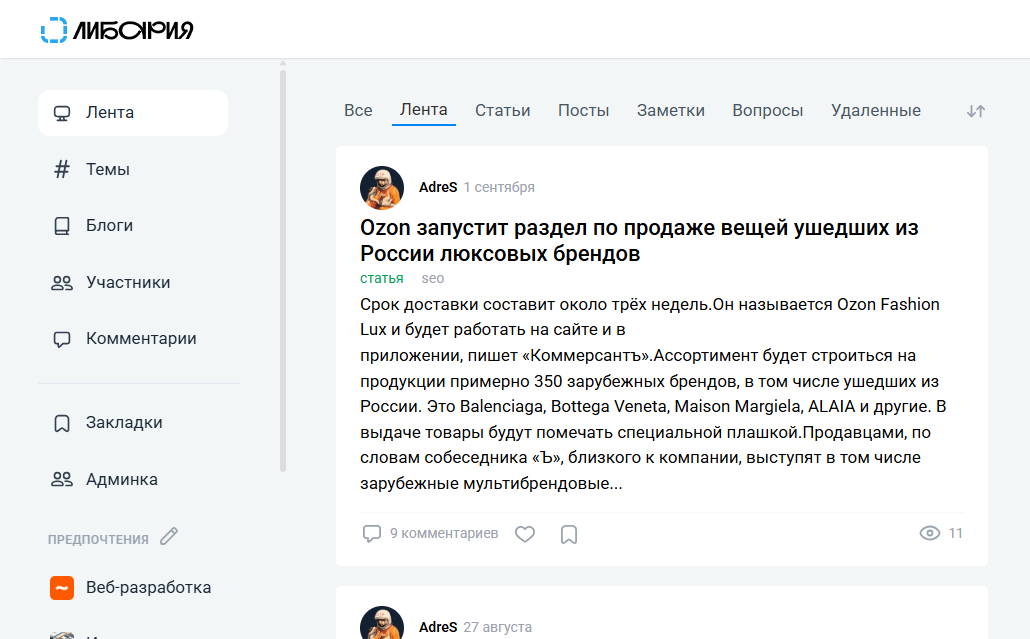
Task: Switch to the Вопросы tab
Action: [x=767, y=110]
